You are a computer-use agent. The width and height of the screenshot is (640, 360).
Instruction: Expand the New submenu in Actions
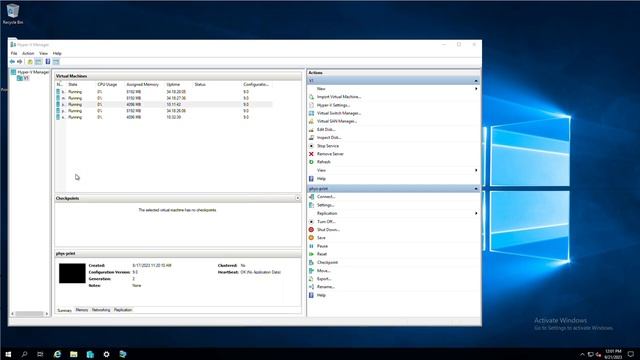tap(394, 89)
